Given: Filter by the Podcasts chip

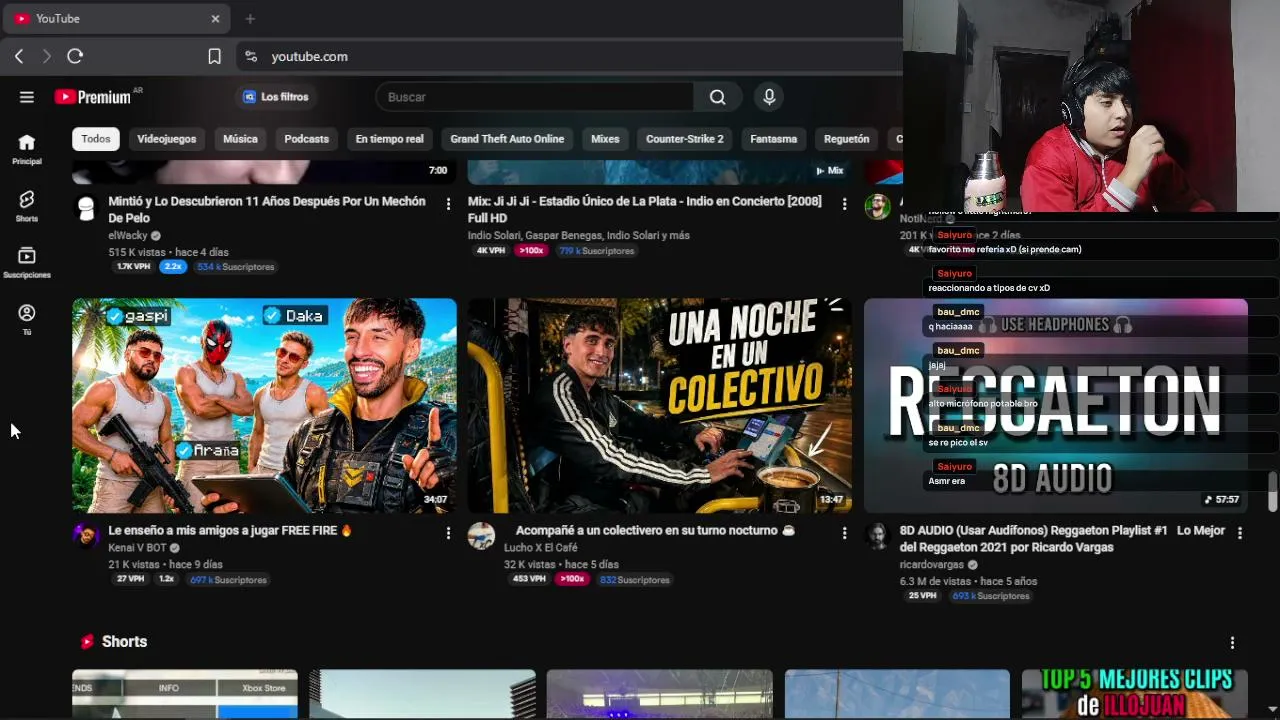Looking at the screenshot, I should point(306,139).
